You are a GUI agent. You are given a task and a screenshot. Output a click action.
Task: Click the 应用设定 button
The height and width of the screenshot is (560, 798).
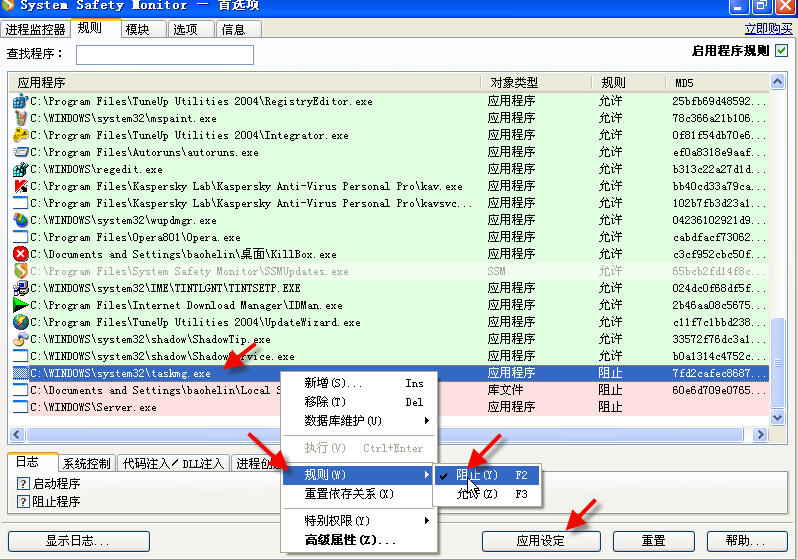[541, 541]
